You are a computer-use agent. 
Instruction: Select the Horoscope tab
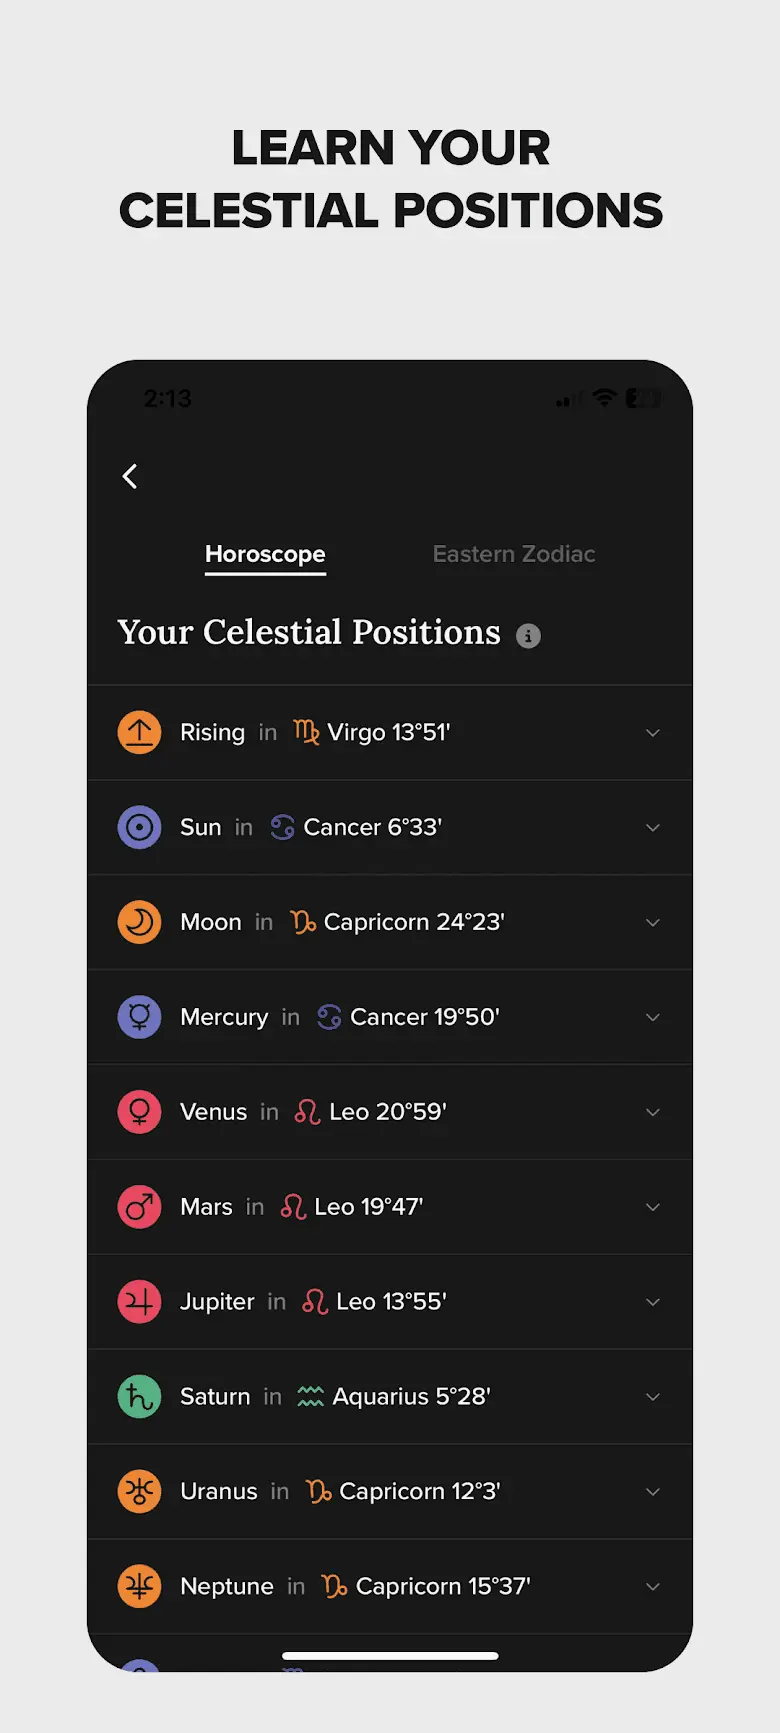tap(265, 554)
